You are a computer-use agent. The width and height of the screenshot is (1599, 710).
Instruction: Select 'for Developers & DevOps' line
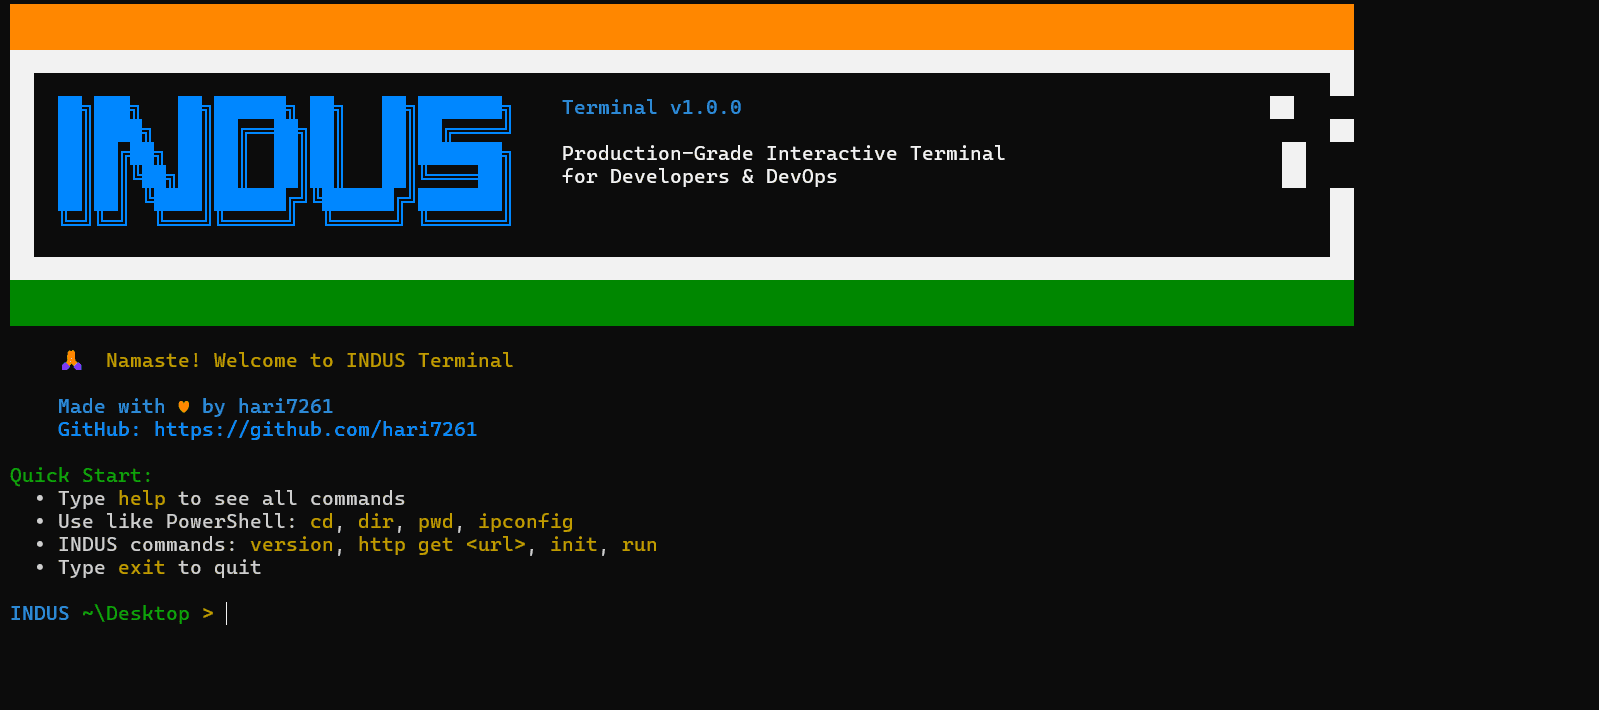(x=700, y=177)
